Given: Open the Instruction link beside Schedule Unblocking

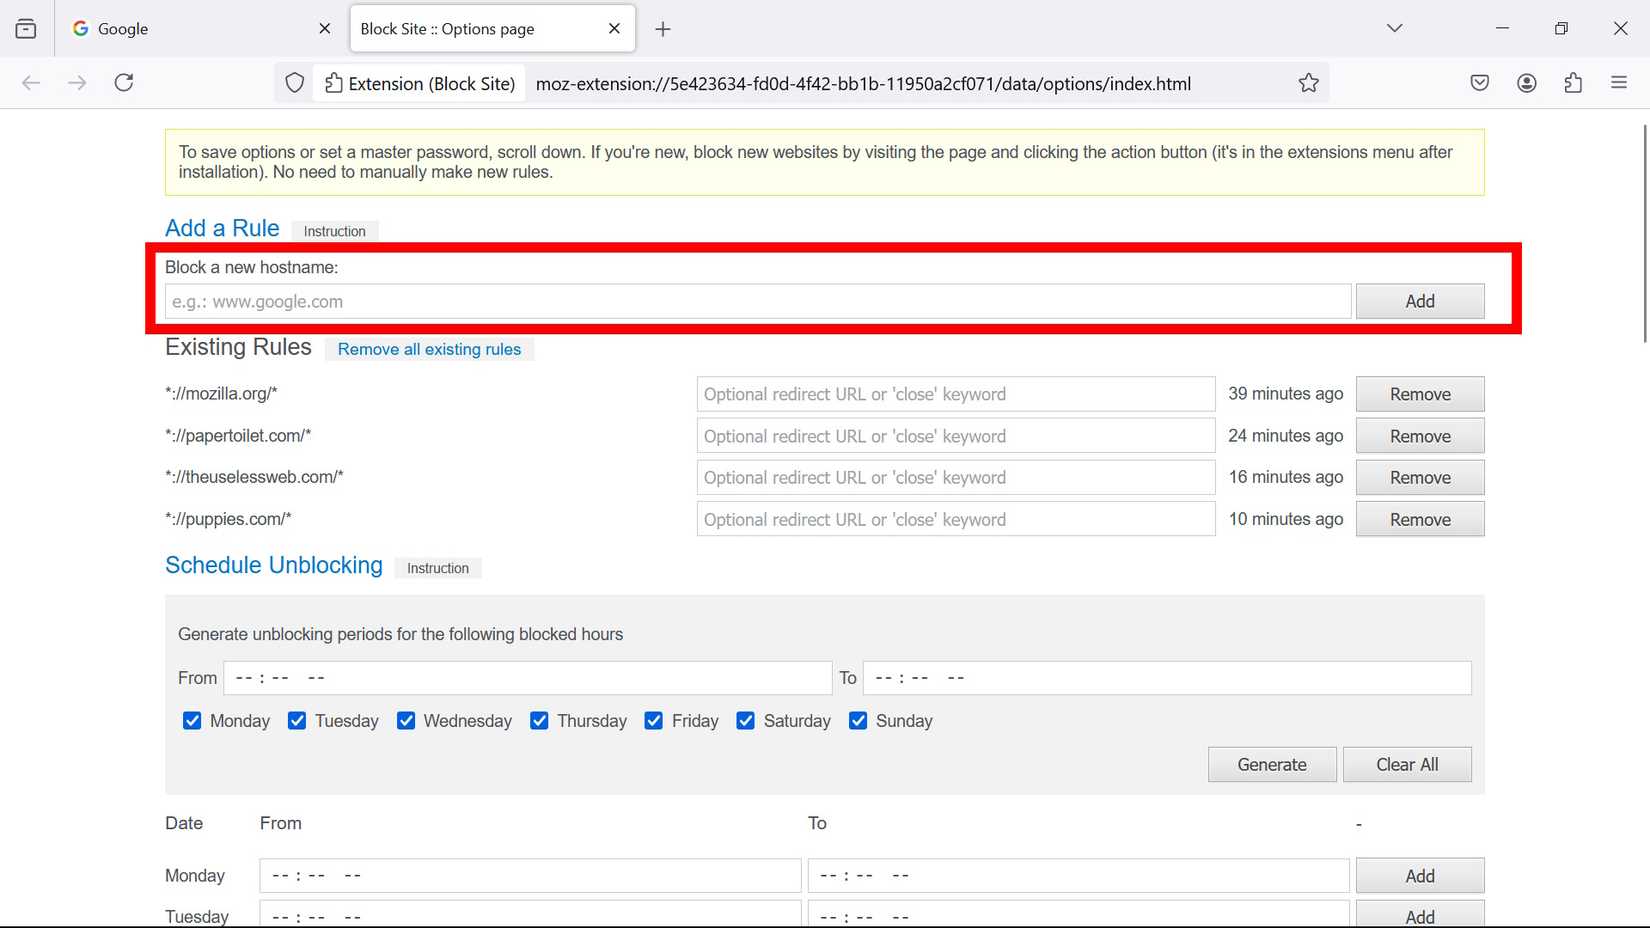Looking at the screenshot, I should click(x=438, y=568).
